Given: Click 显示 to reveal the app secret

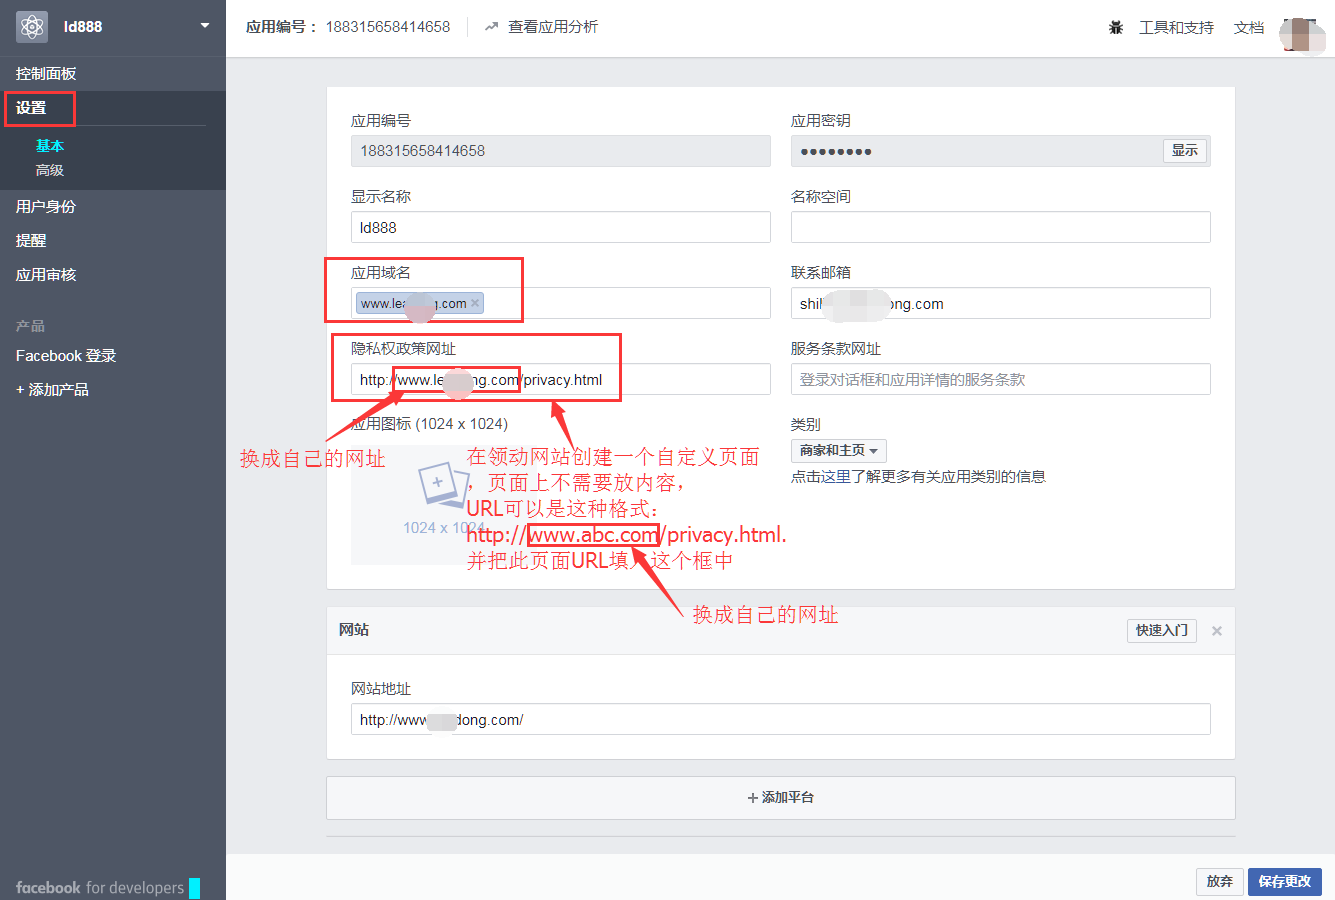Looking at the screenshot, I should [x=1184, y=150].
